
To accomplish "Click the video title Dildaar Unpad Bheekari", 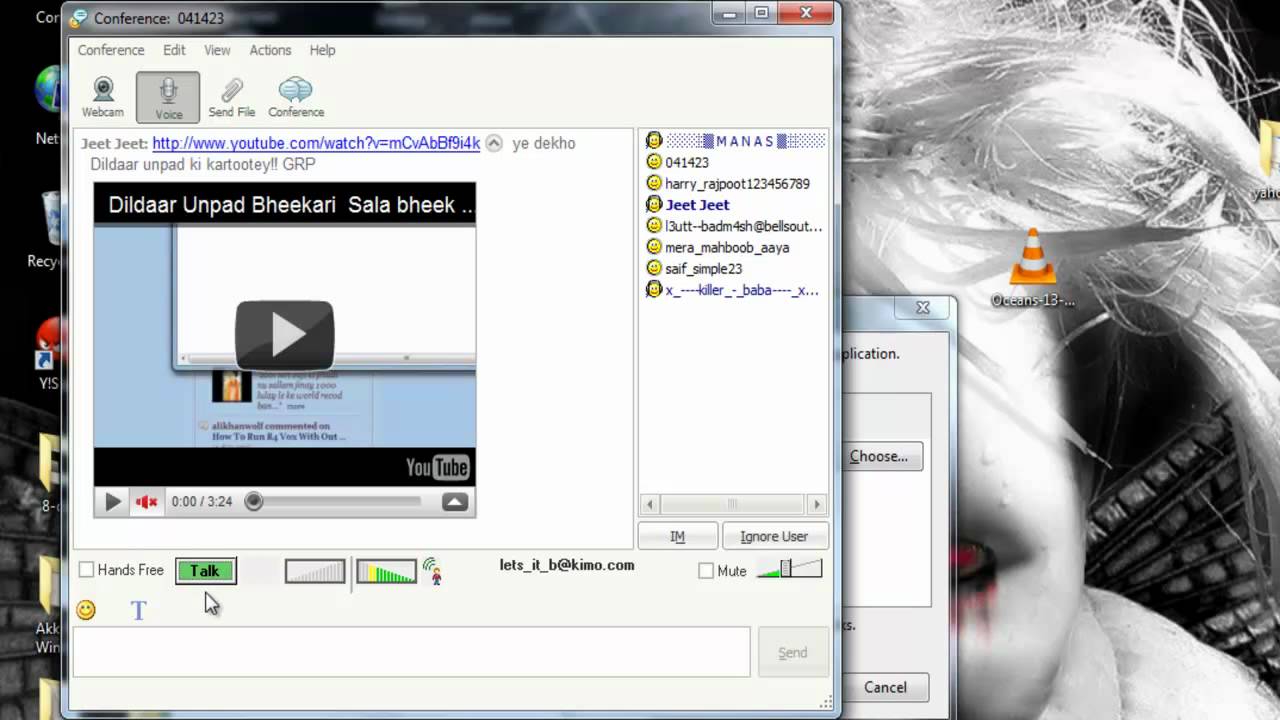I will coord(291,206).
